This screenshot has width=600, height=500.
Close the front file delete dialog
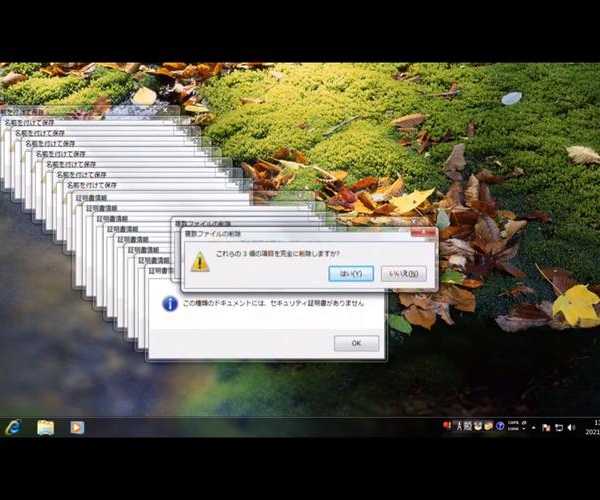(424, 232)
